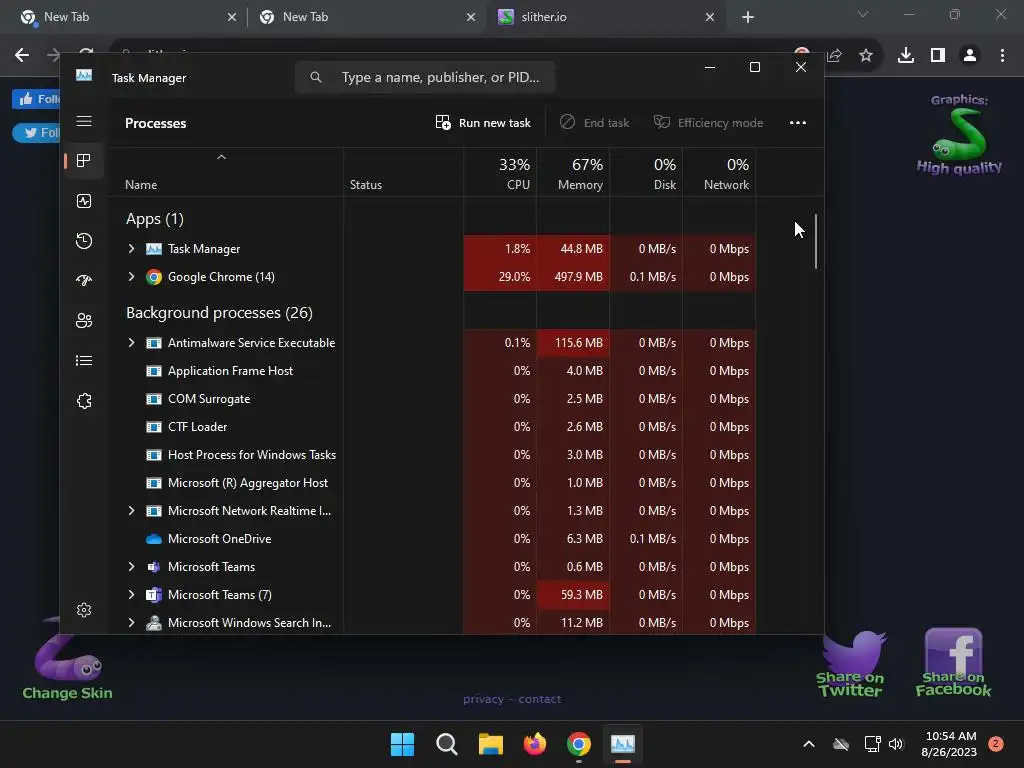
Task: Open the contact link on slither.io
Action: click(x=540, y=699)
